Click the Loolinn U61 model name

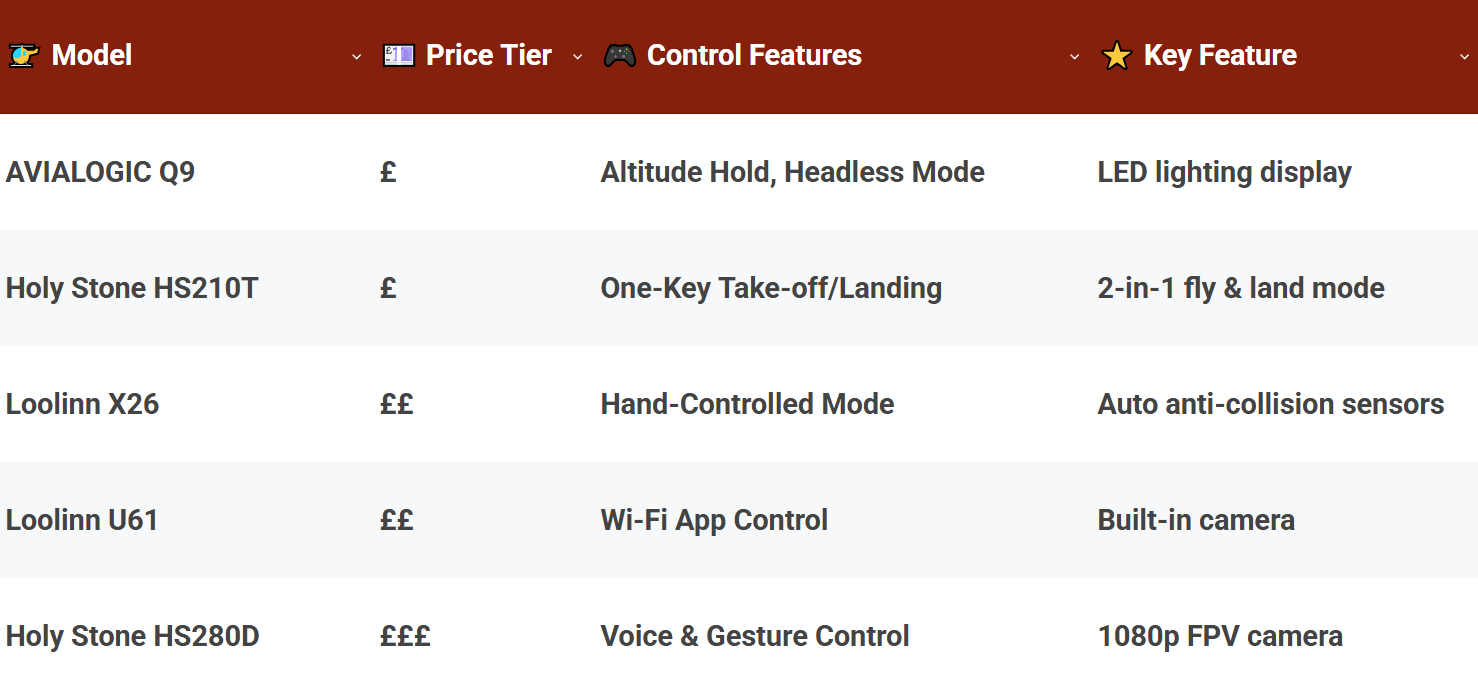[x=82, y=520]
